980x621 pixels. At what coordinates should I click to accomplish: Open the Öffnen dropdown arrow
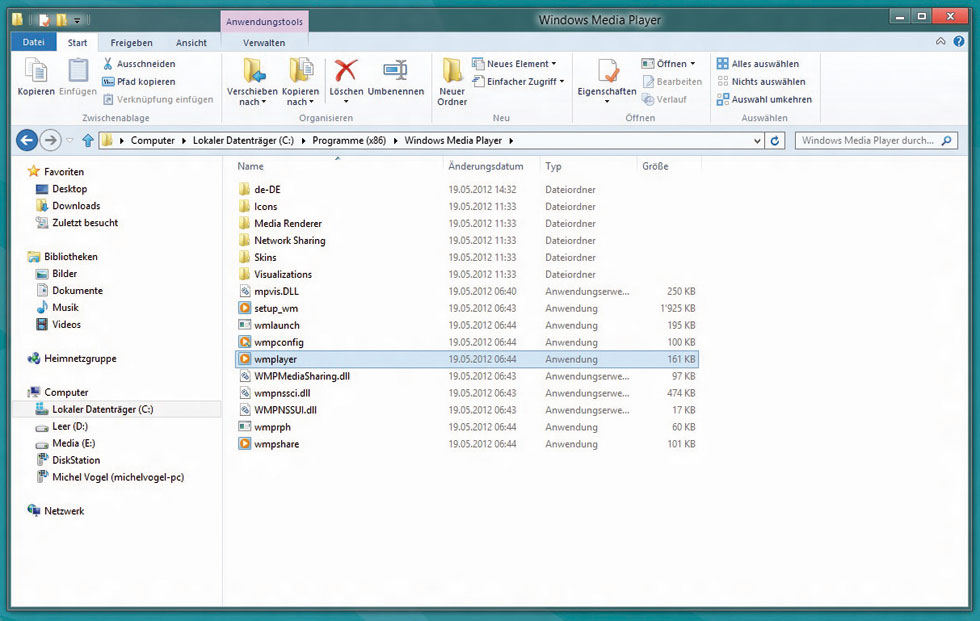click(692, 64)
